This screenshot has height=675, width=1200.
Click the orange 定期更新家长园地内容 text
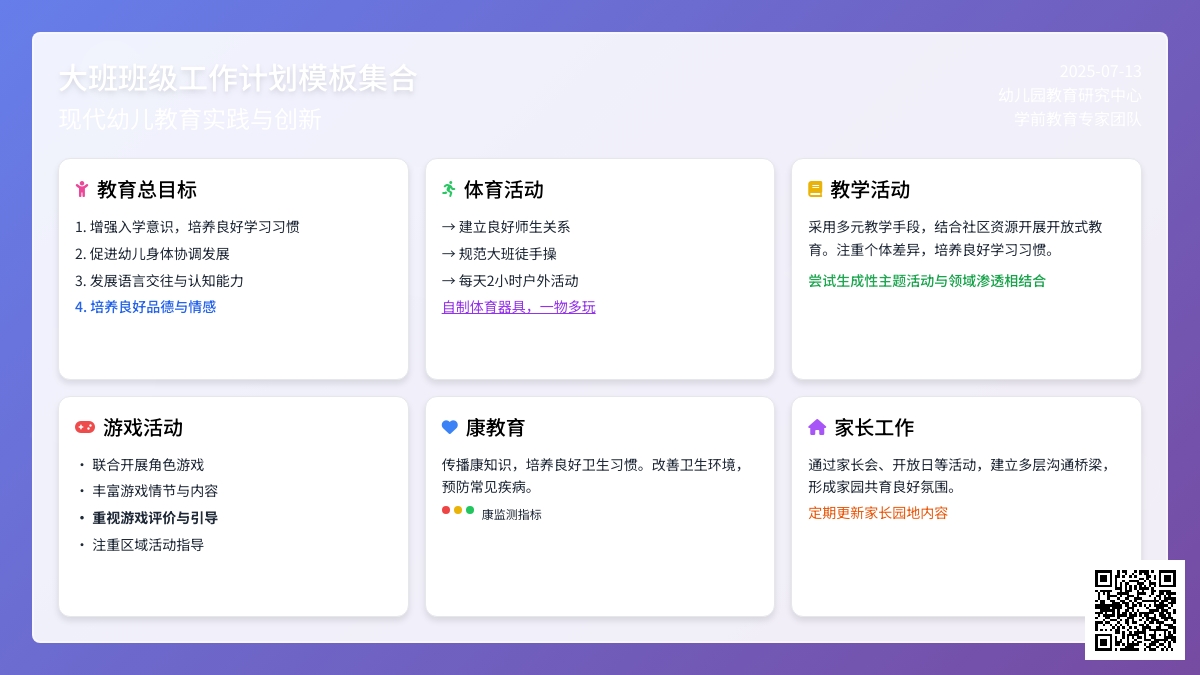coord(878,513)
